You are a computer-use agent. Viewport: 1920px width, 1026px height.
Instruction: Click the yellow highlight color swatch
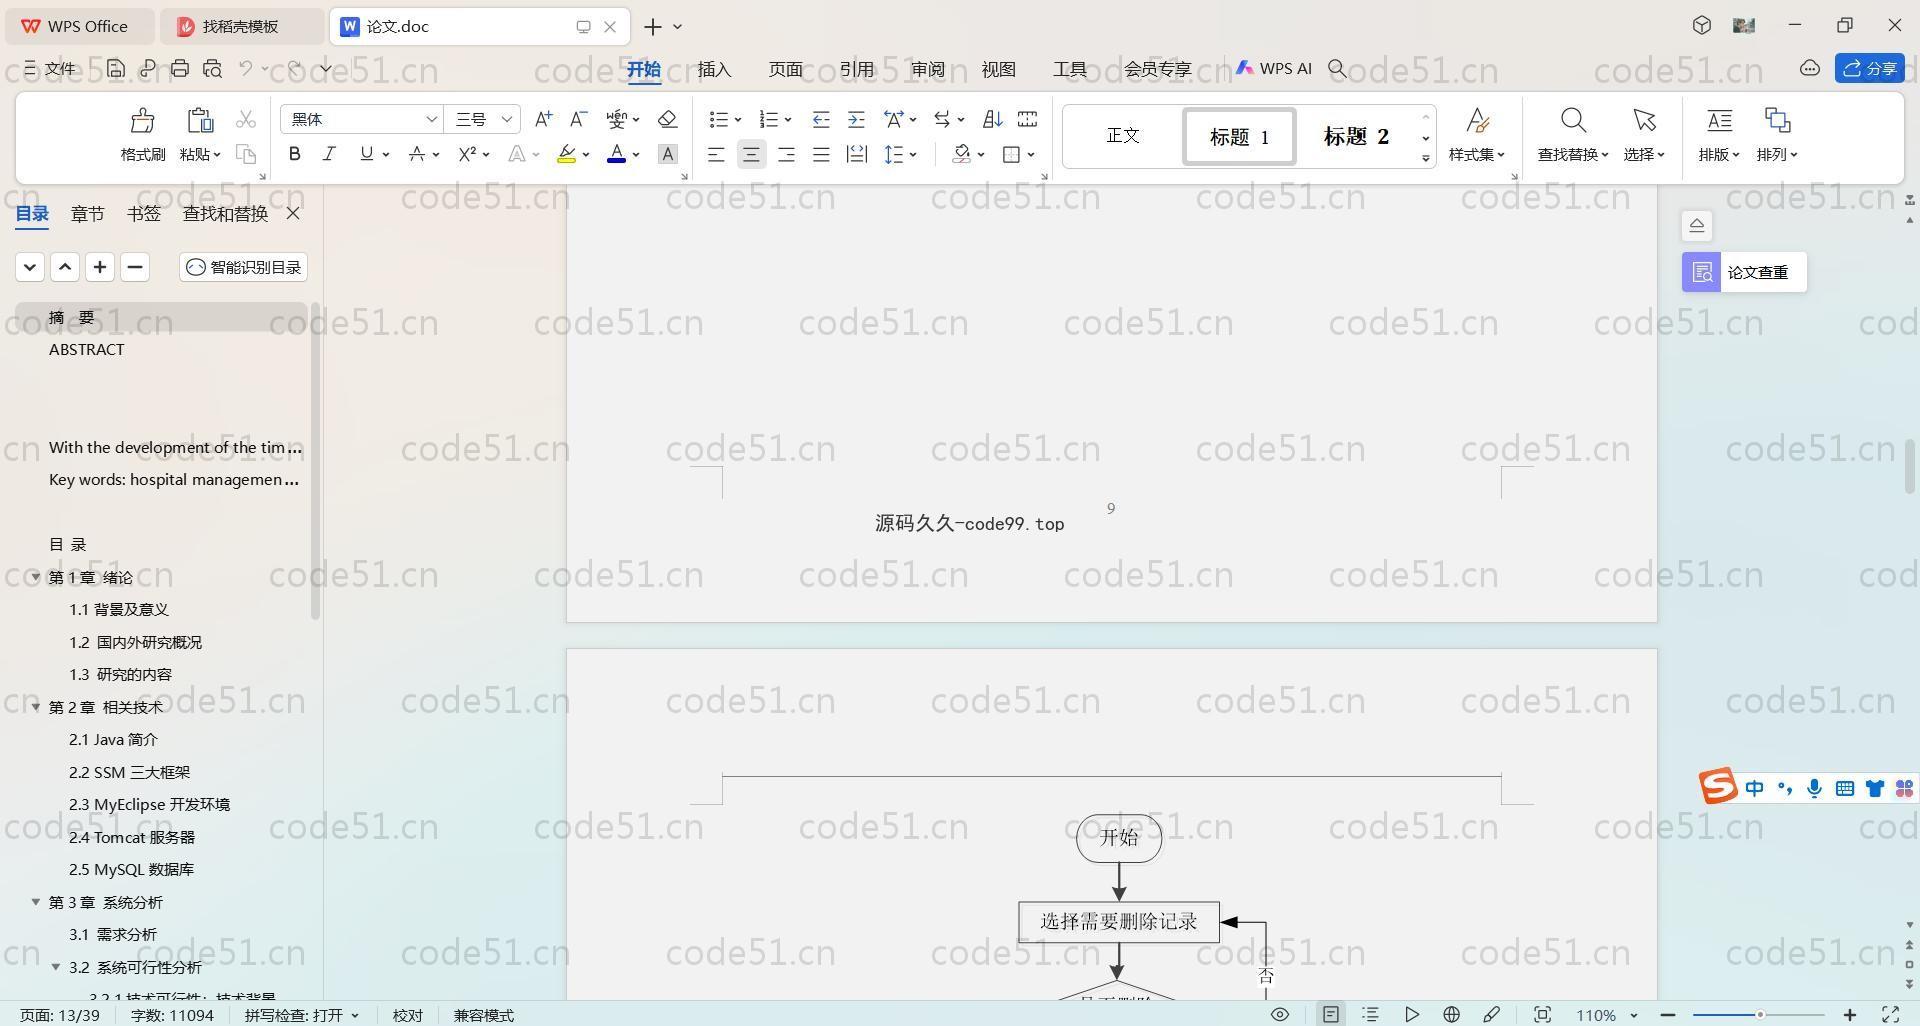click(x=566, y=154)
